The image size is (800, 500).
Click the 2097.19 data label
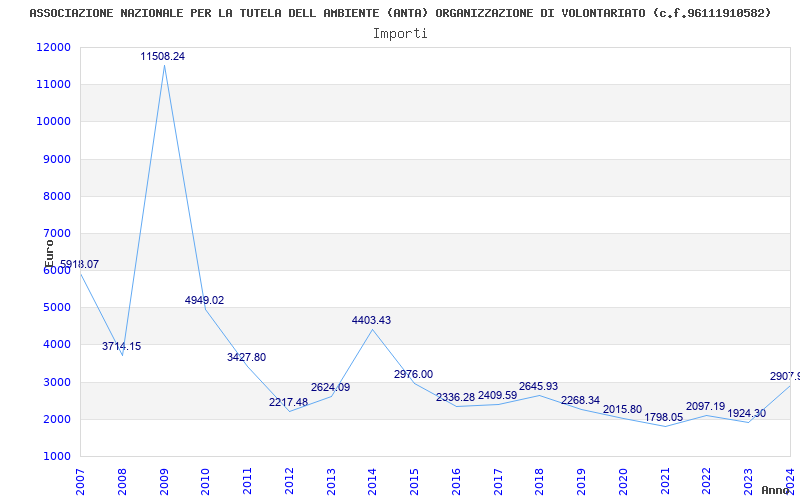(x=706, y=406)
